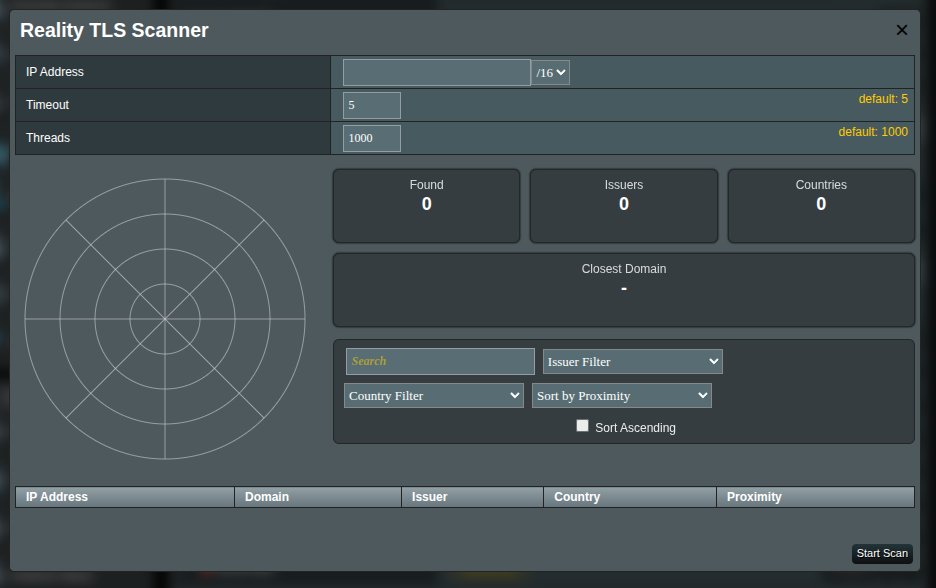Click the 'default: 5' hint text

883,99
